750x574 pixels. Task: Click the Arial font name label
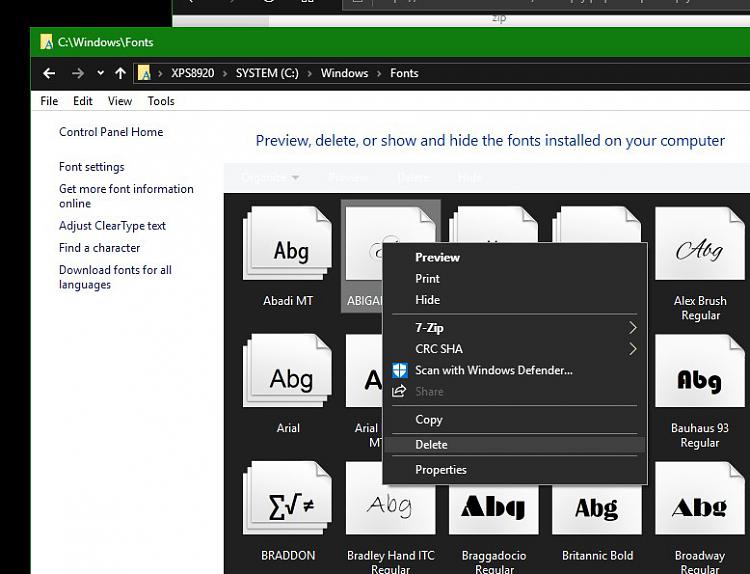click(288, 428)
